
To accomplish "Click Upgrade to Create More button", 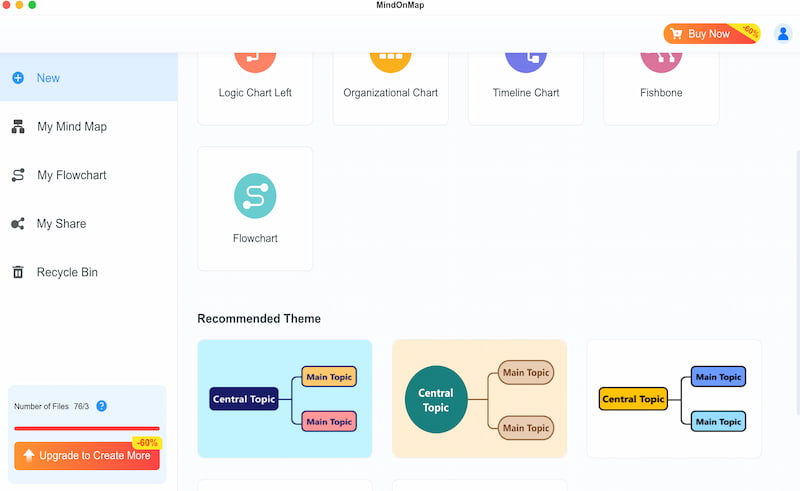I will point(87,456).
